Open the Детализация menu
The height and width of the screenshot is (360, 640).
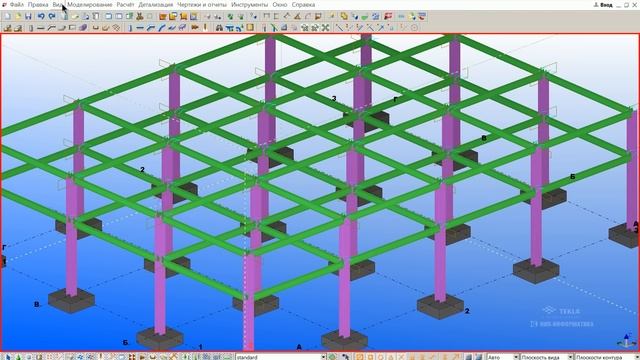(x=156, y=5)
